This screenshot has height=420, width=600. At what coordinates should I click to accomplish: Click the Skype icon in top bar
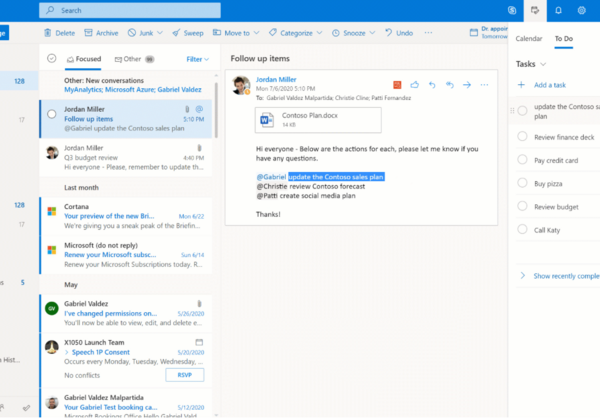(x=512, y=10)
